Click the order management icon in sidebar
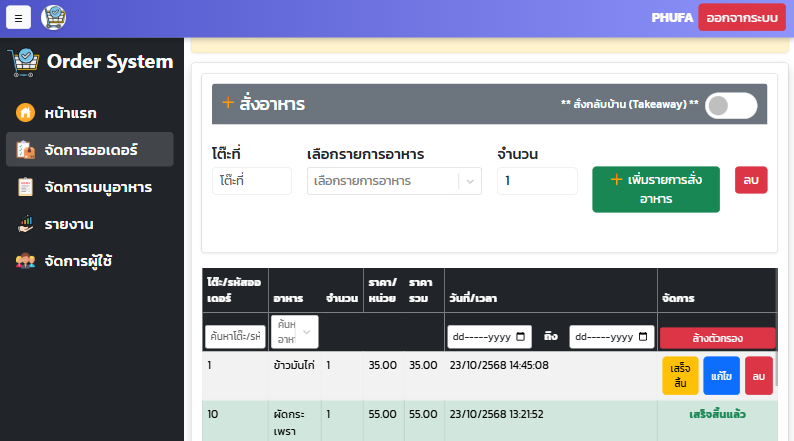794x441 pixels. [x=26, y=150]
